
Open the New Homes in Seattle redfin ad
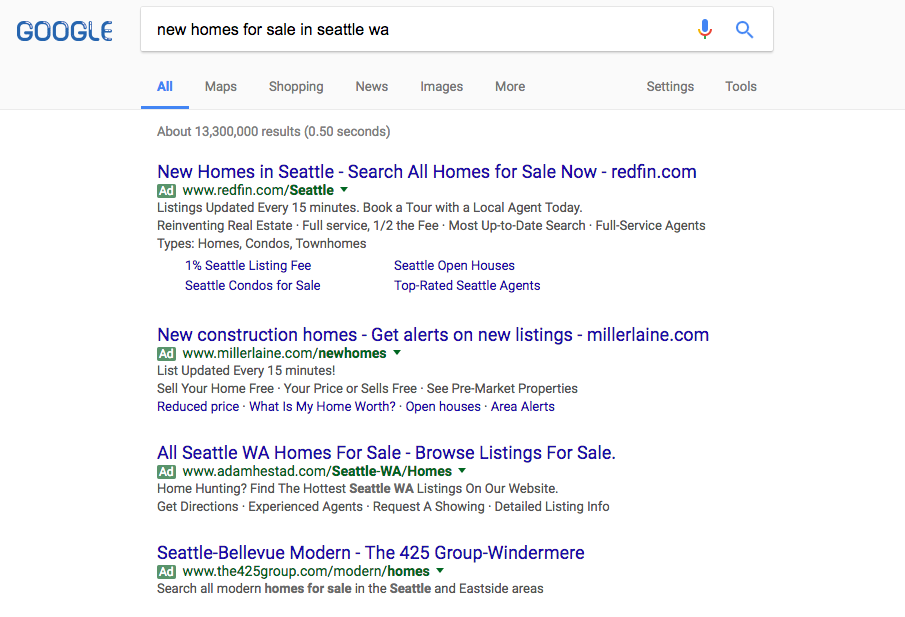427,172
